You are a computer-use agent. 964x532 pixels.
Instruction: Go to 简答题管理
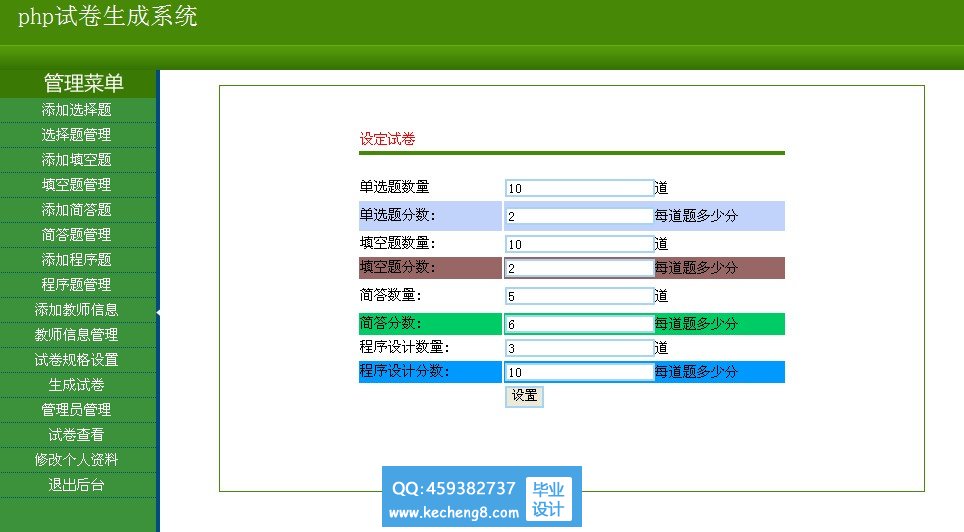coord(76,235)
